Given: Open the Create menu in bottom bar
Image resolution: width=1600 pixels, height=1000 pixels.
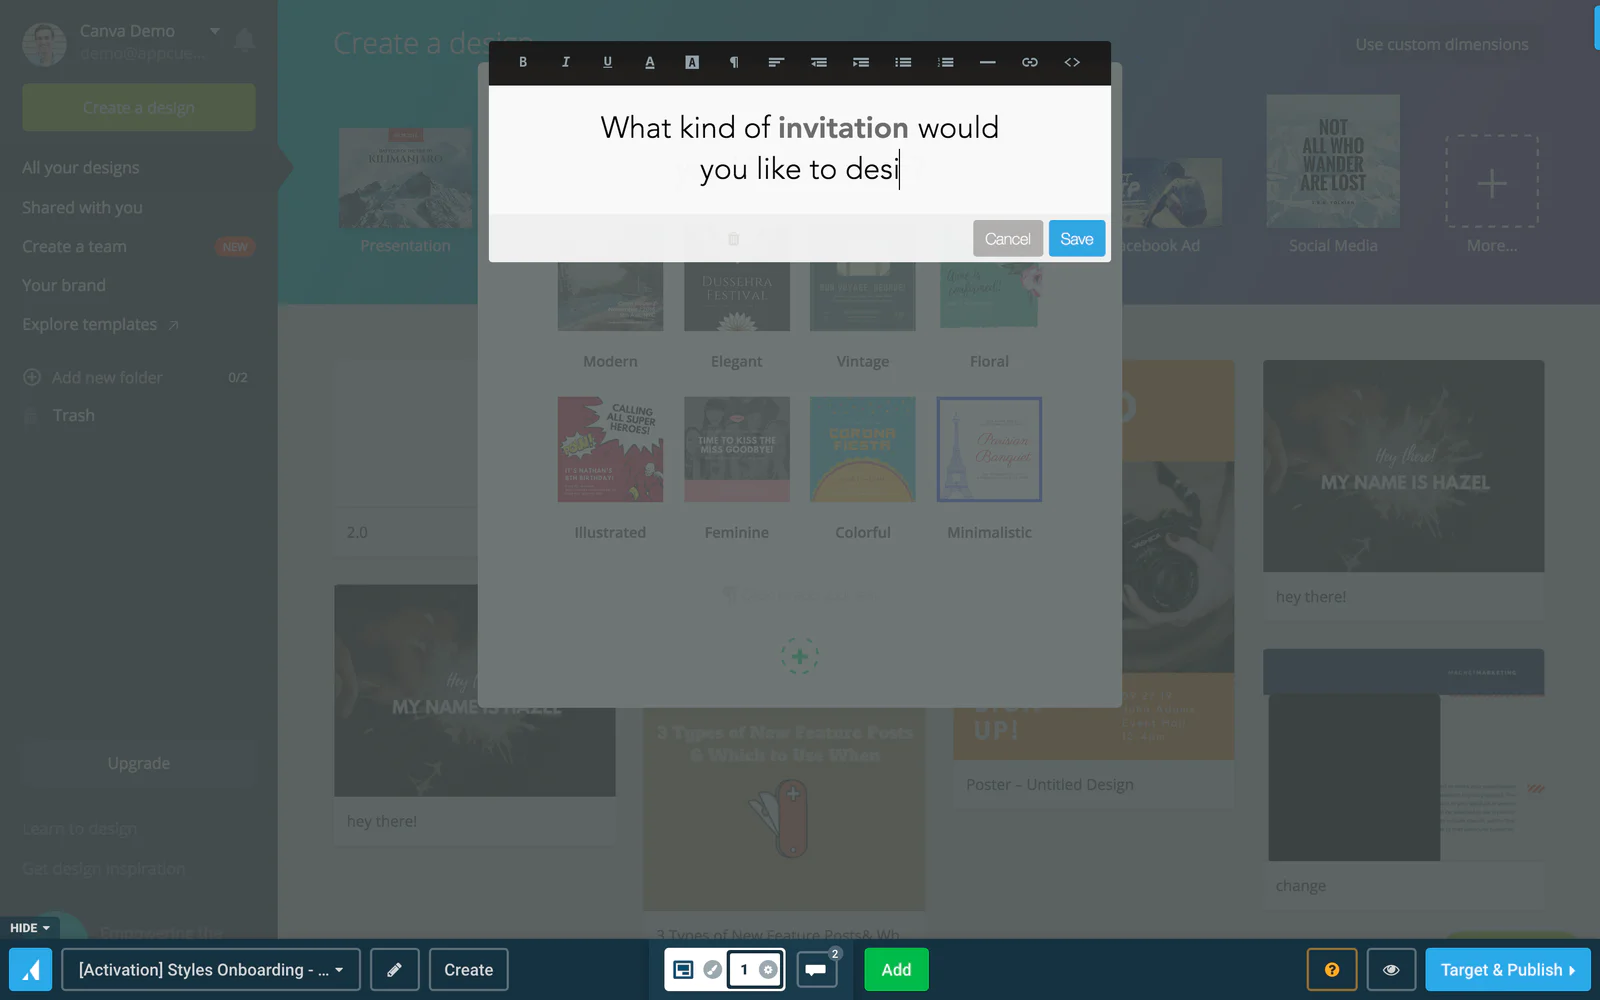Looking at the screenshot, I should click(468, 970).
